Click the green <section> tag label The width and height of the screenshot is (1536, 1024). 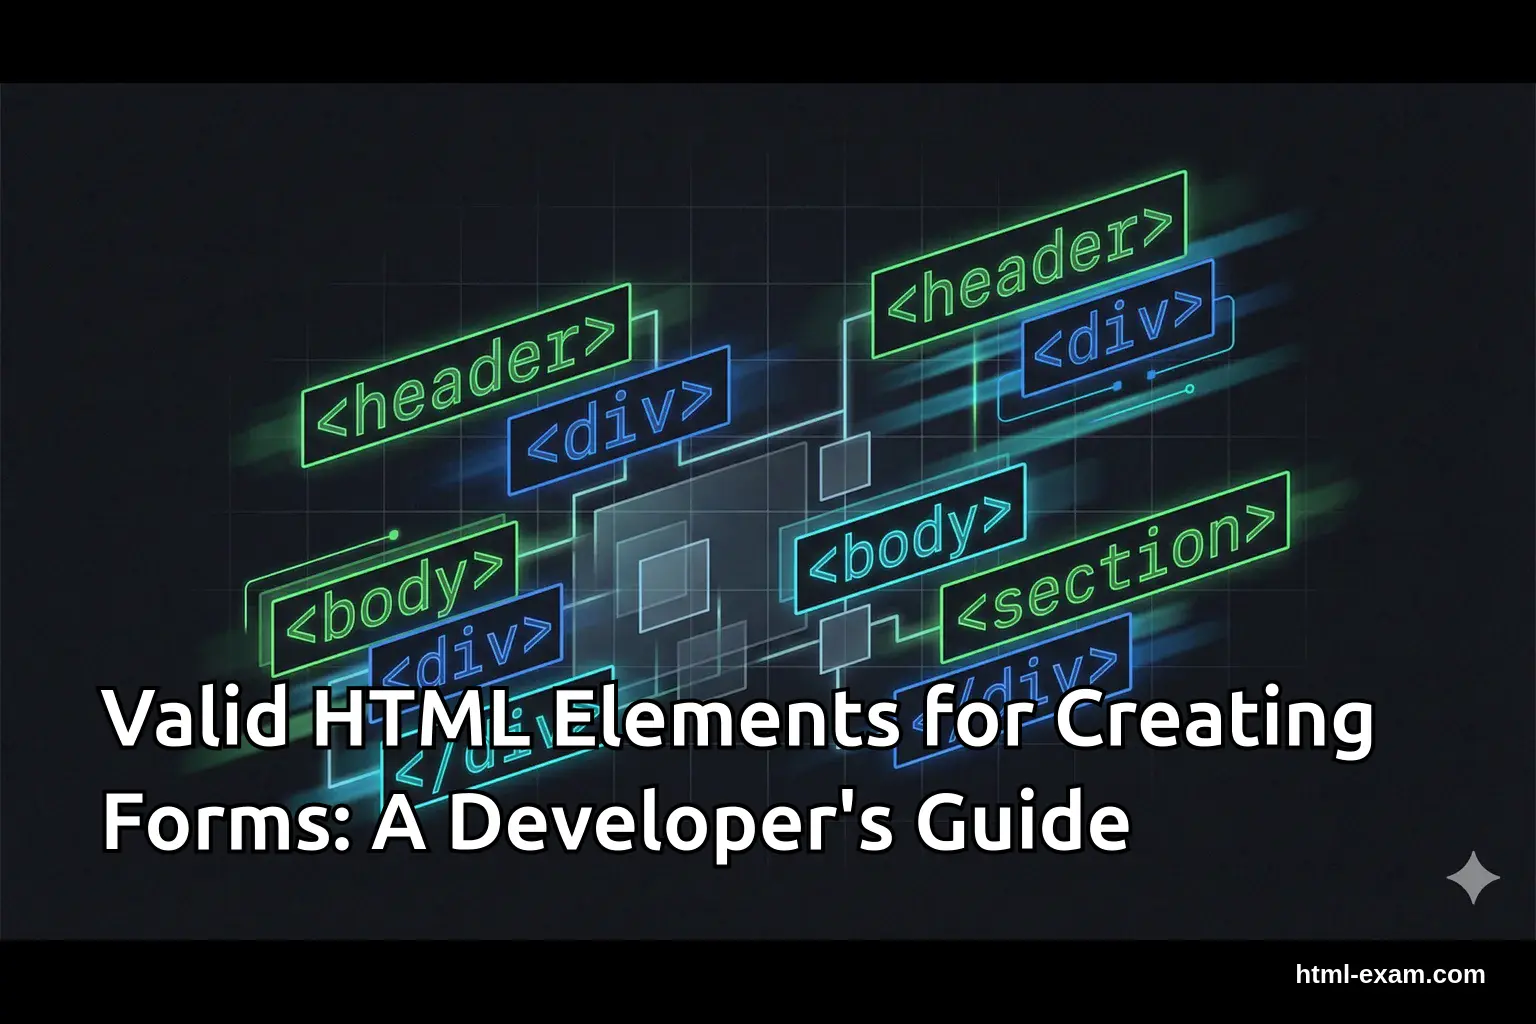[1115, 568]
